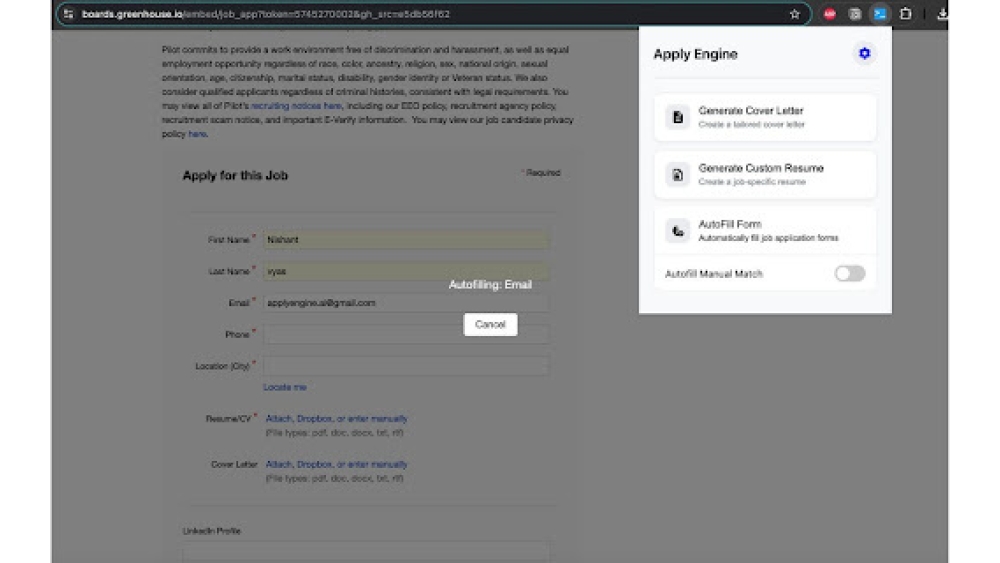Click the browser address bar URL
This screenshot has width=1000, height=563.
click(266, 14)
